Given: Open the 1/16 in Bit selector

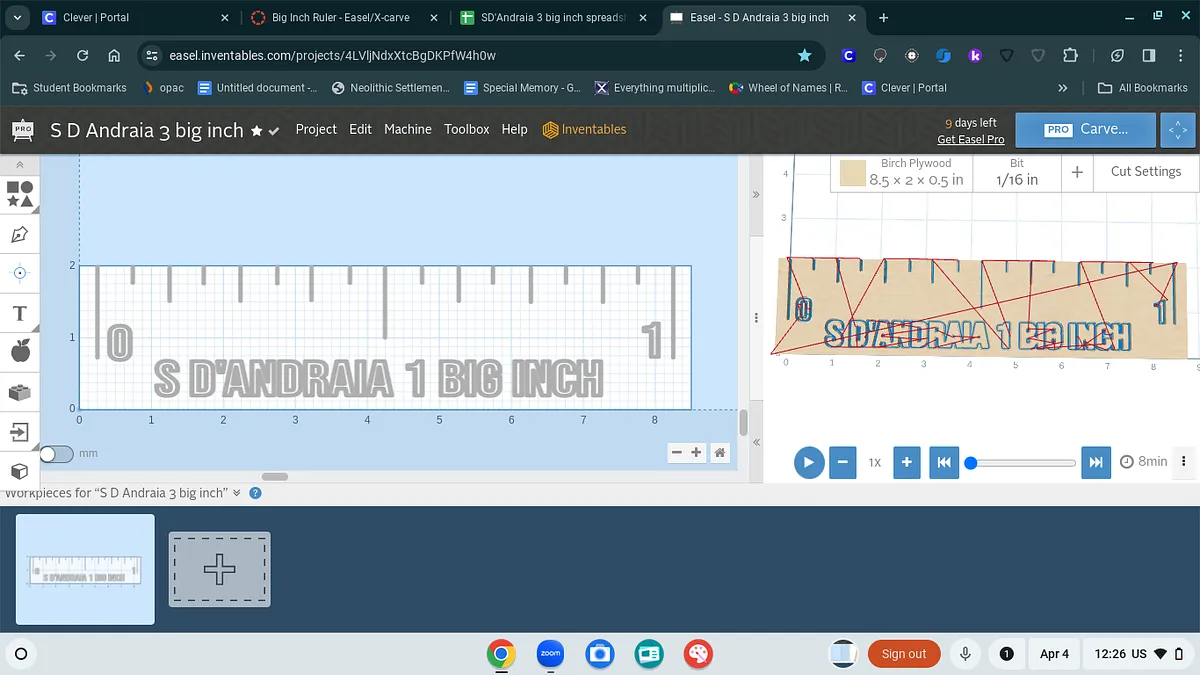Looking at the screenshot, I should pos(1016,172).
